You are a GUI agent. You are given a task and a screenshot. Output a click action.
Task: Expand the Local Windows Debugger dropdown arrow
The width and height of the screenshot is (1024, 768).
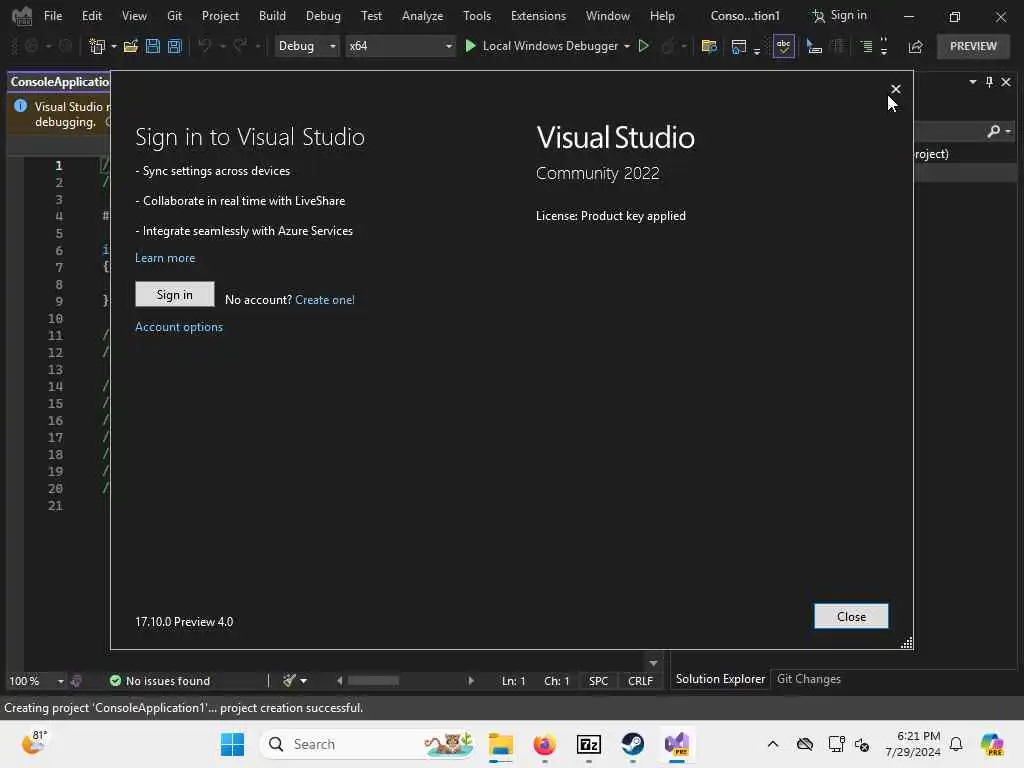coord(626,46)
